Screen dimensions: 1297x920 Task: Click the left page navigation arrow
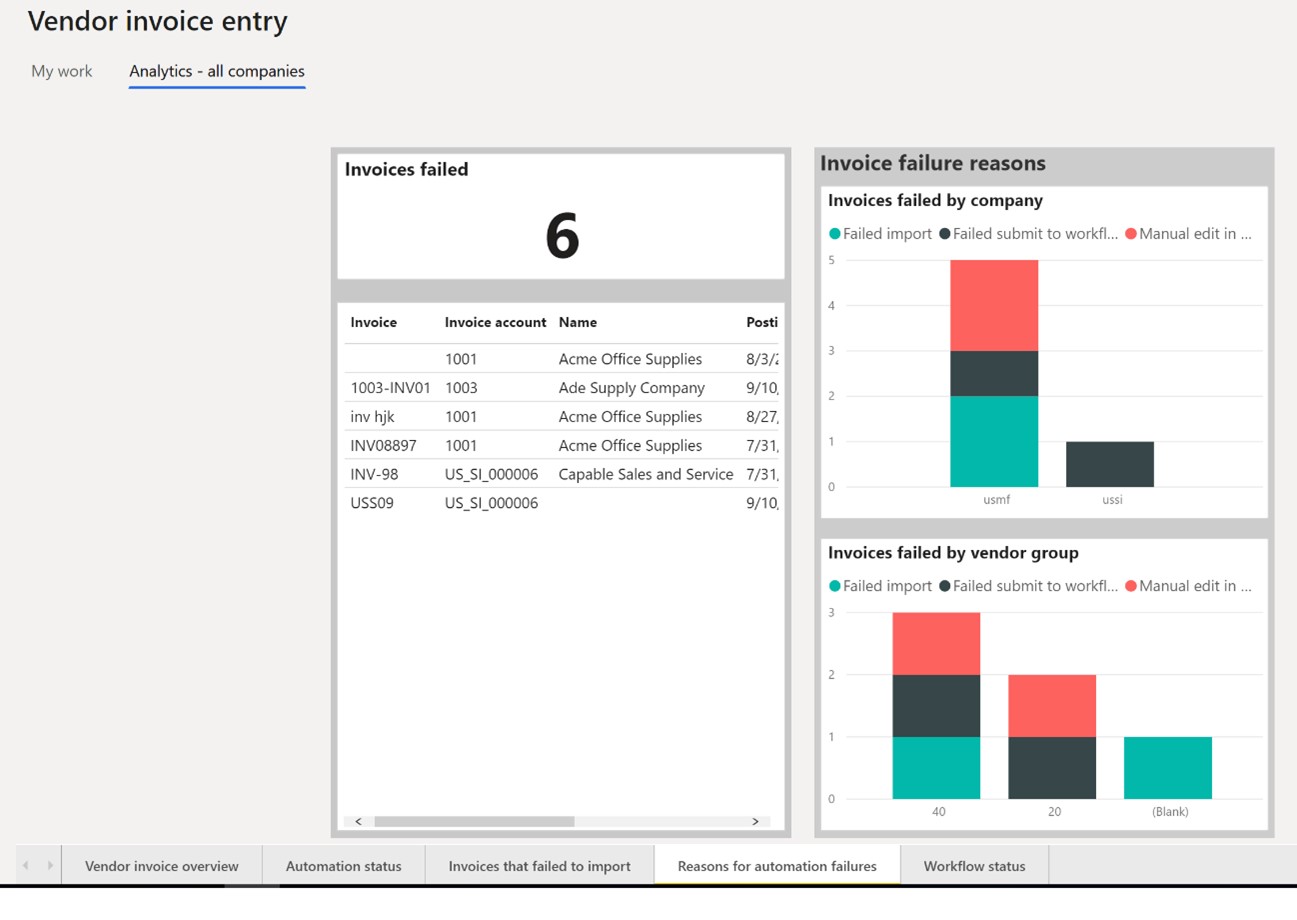pyautogui.click(x=24, y=865)
